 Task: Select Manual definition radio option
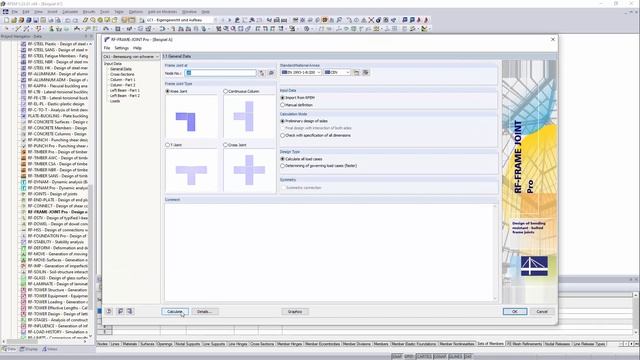[x=282, y=105]
